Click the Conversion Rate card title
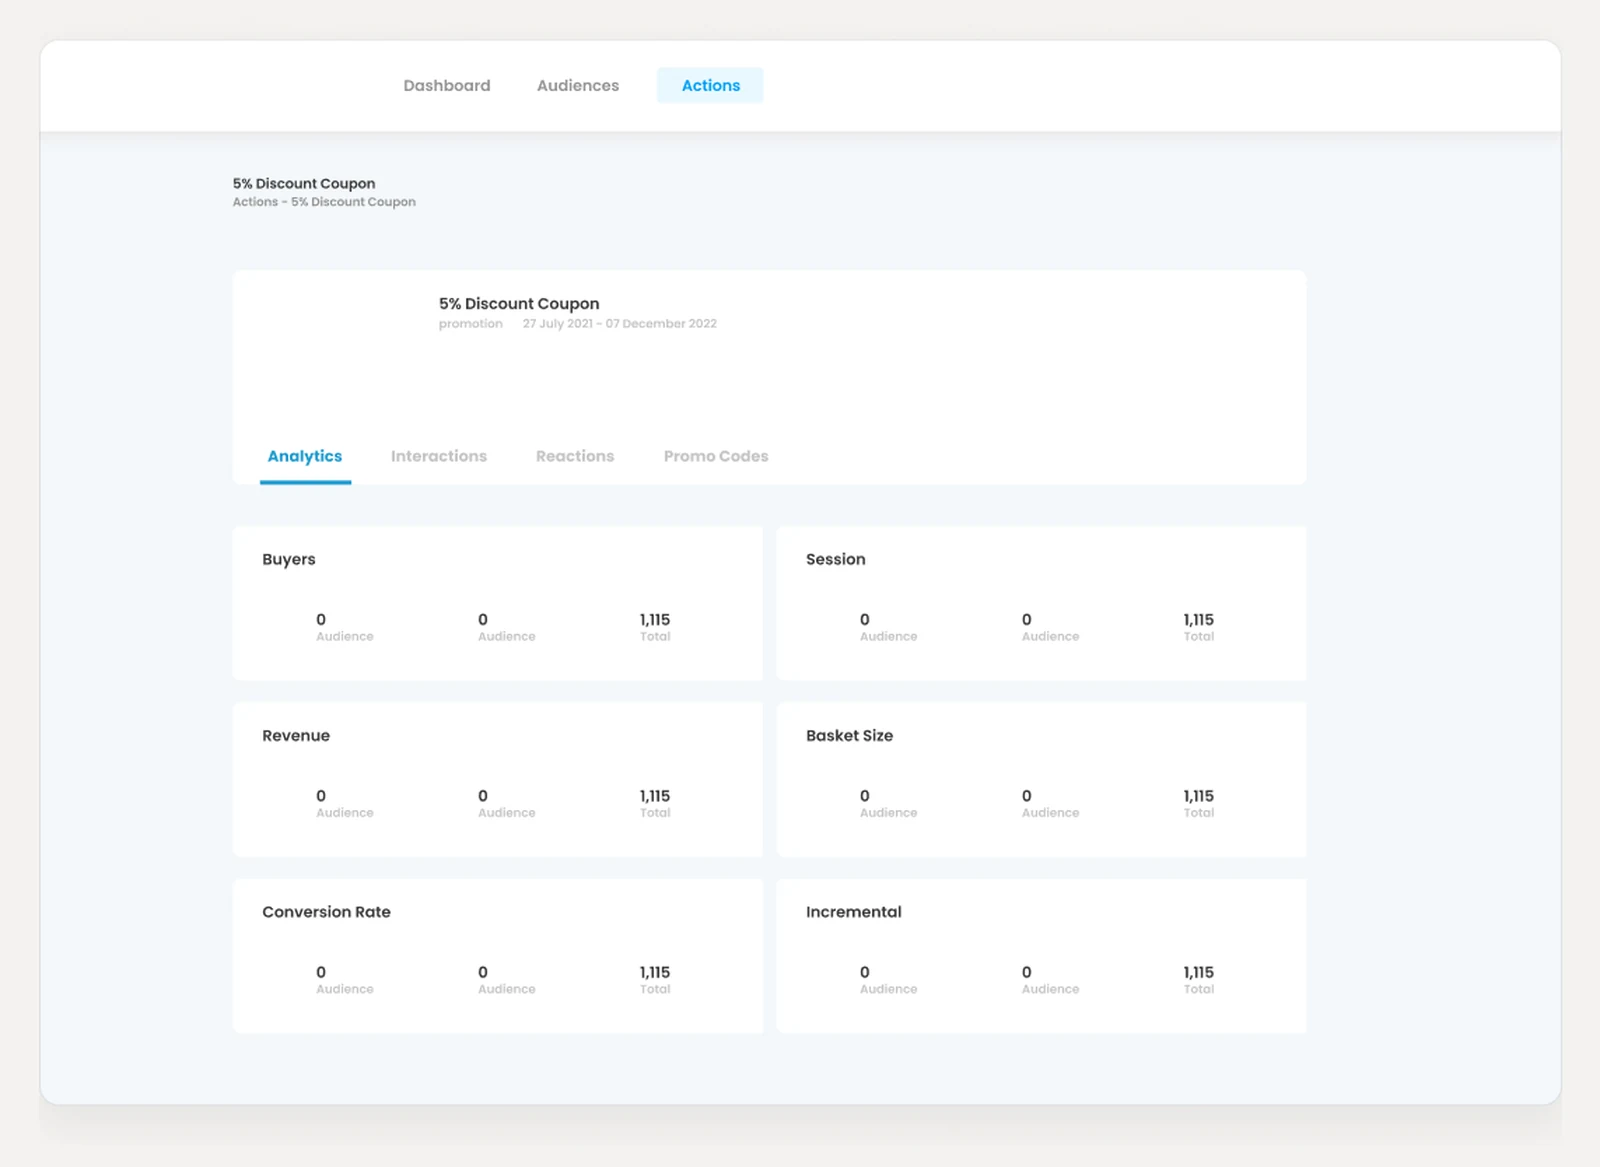Screen dimensions: 1600x1167 pyautogui.click(x=326, y=912)
